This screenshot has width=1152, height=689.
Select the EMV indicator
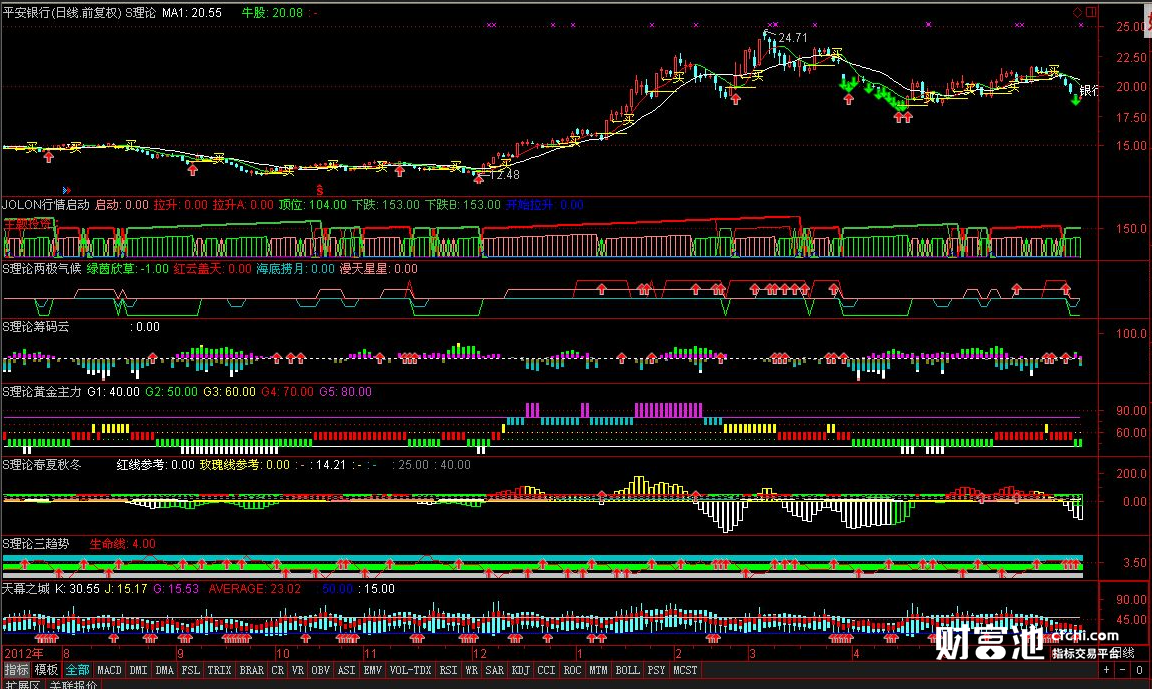[x=372, y=670]
